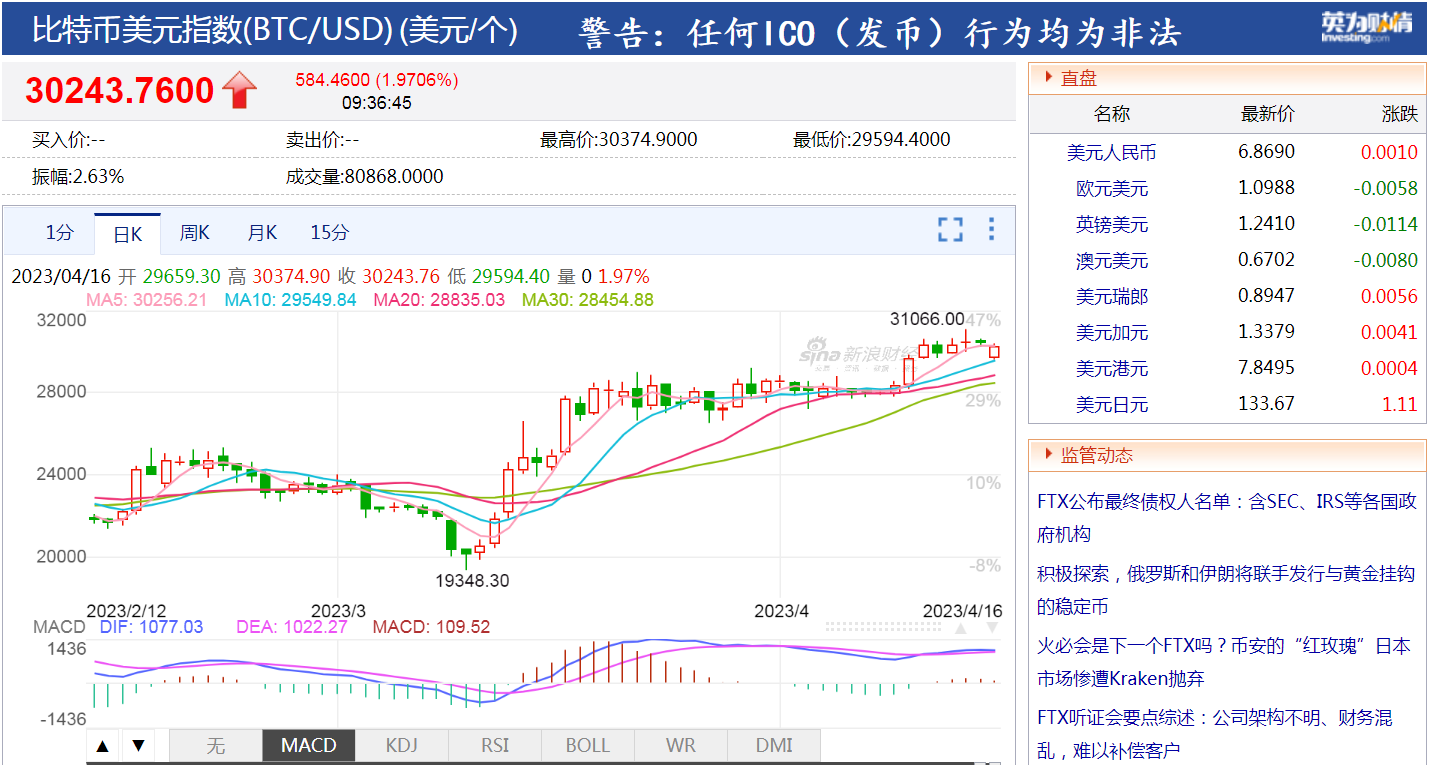Click the ▼ zoom button below the chart
Screen dimensions: 1430x765
pyautogui.click(x=137, y=745)
